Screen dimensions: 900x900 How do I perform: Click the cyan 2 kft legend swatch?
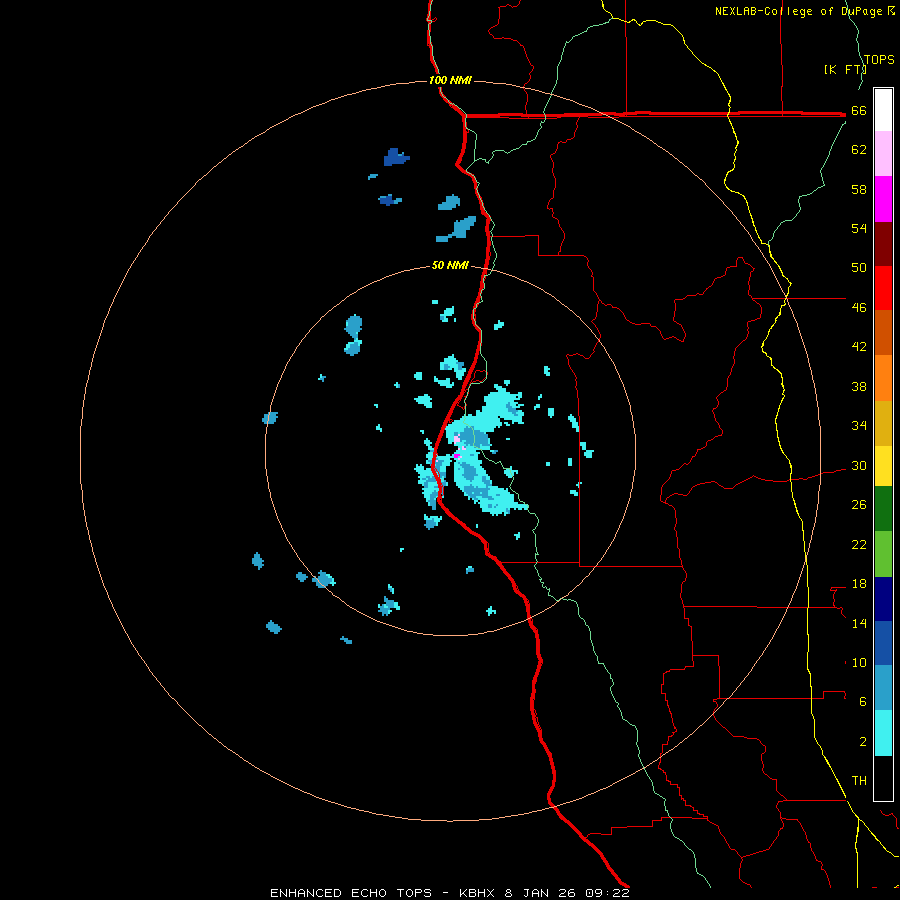tap(883, 733)
